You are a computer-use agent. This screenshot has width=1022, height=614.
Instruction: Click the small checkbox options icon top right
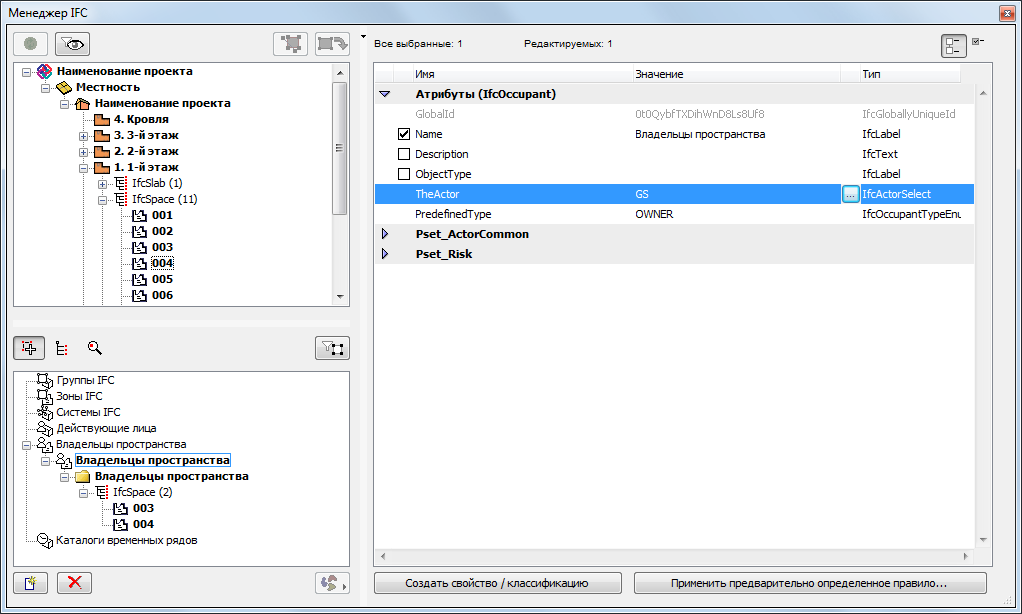[x=978, y=42]
